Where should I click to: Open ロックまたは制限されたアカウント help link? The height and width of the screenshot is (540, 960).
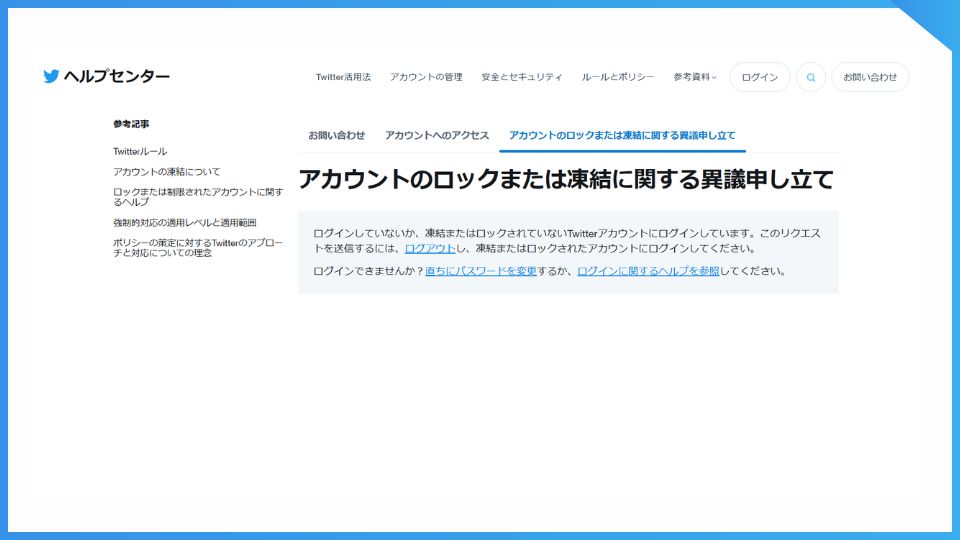(x=198, y=196)
